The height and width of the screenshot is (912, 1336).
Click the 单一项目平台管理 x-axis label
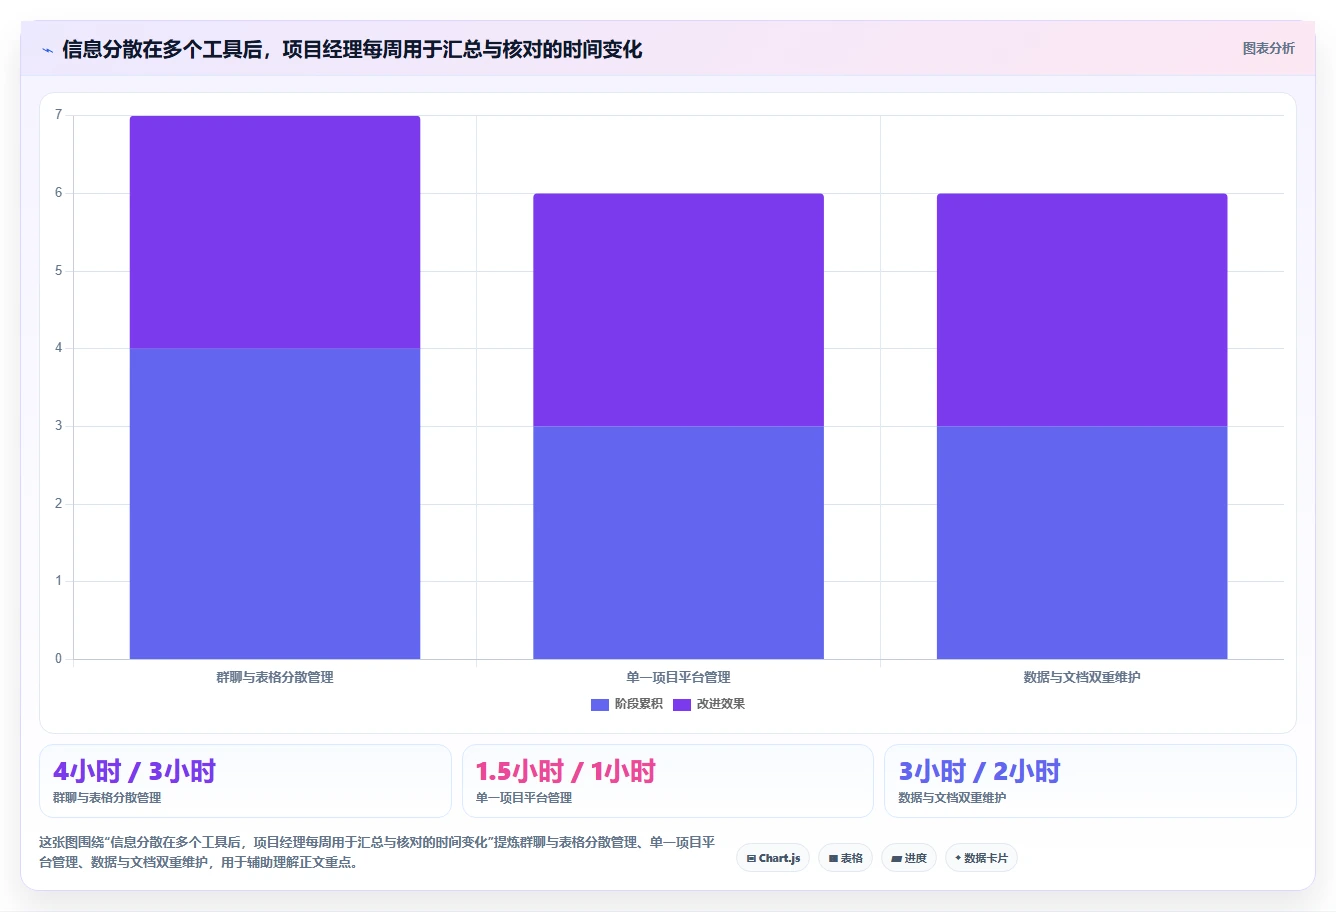[678, 677]
